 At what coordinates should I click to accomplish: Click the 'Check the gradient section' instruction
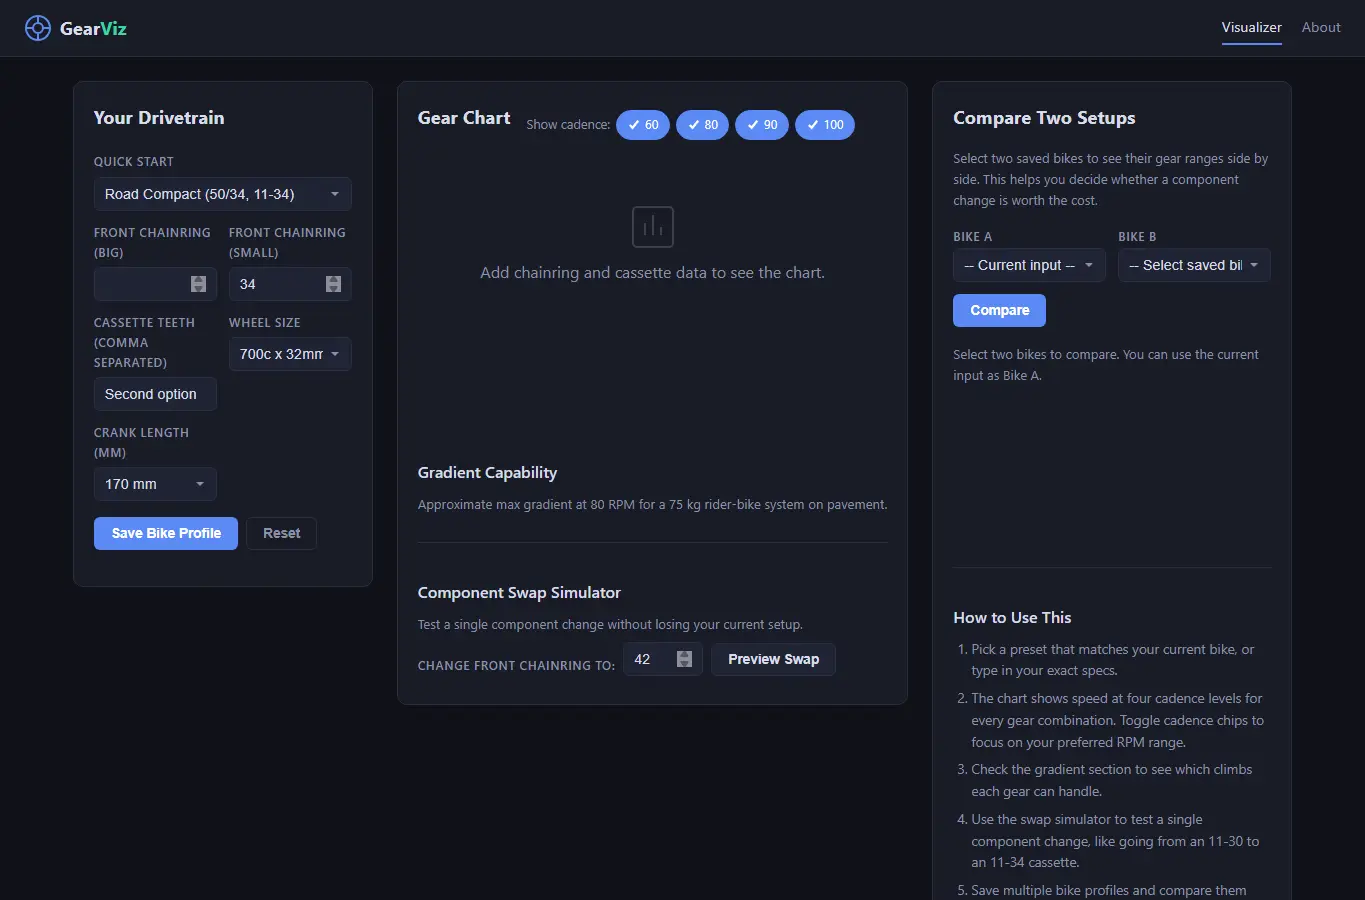click(1111, 780)
